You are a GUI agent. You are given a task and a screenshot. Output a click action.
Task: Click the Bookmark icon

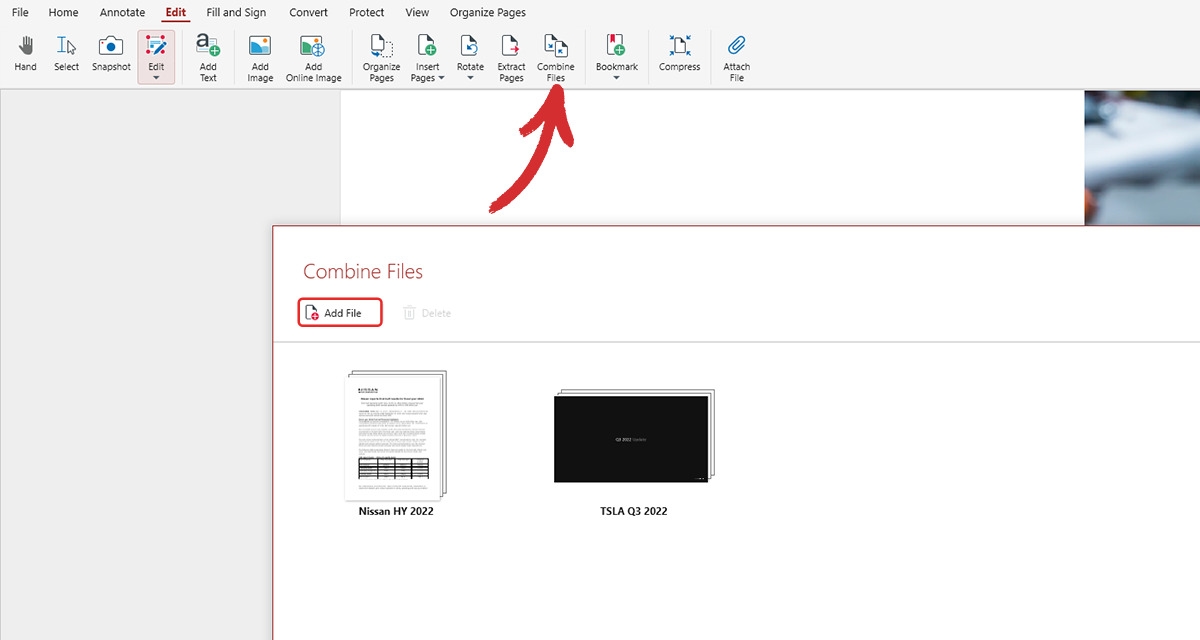pos(616,46)
